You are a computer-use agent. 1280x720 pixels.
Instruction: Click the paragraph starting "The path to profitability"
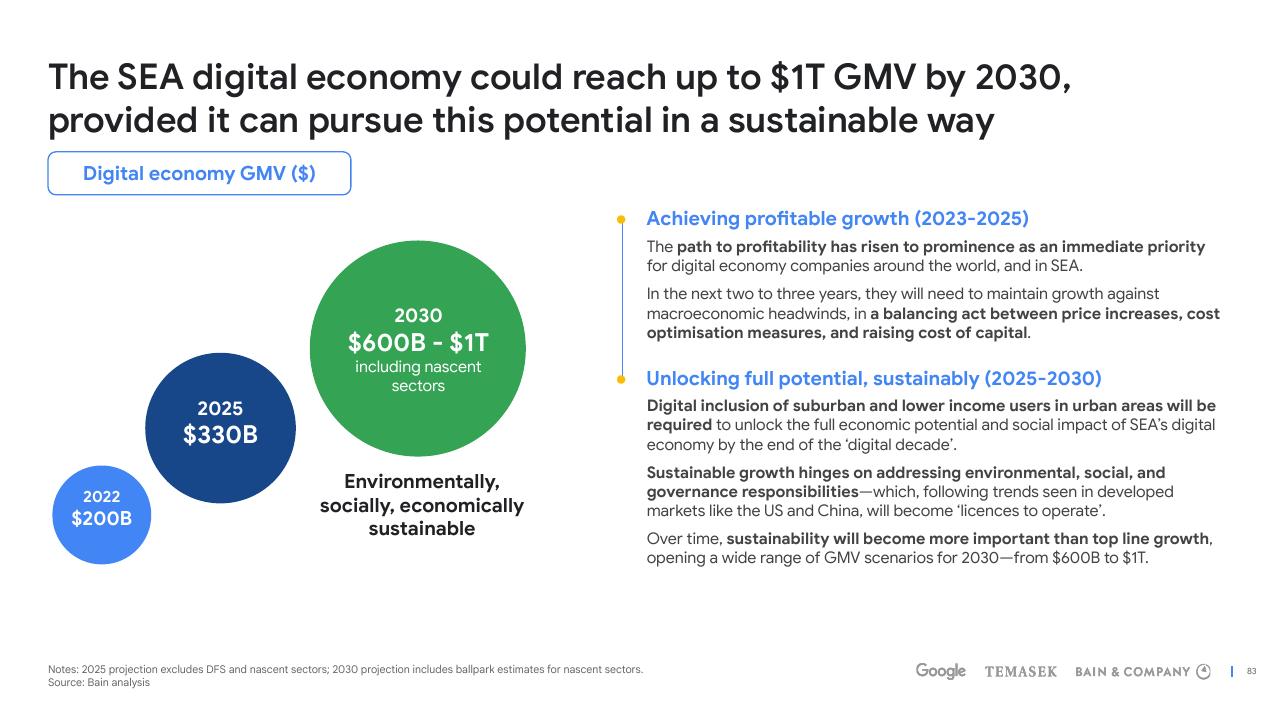tap(926, 256)
